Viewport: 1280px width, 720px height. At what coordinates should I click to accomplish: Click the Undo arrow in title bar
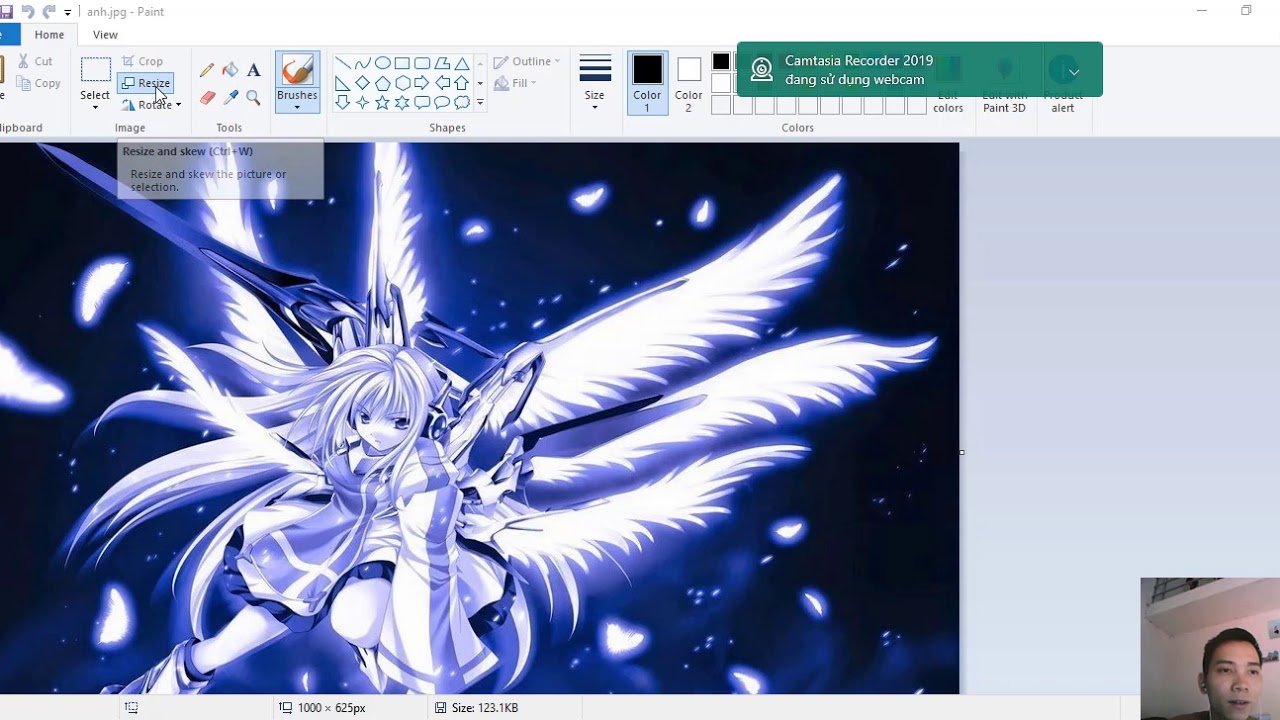click(x=28, y=12)
